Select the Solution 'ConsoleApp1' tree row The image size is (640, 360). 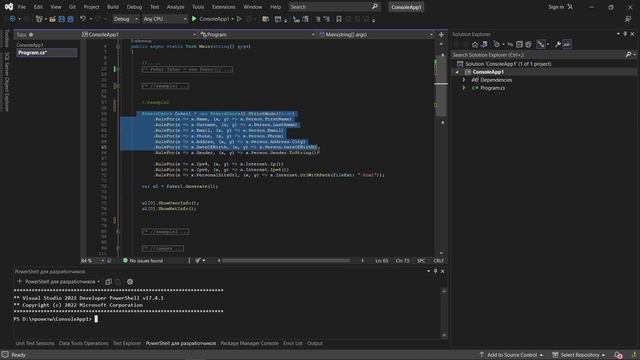[508, 64]
